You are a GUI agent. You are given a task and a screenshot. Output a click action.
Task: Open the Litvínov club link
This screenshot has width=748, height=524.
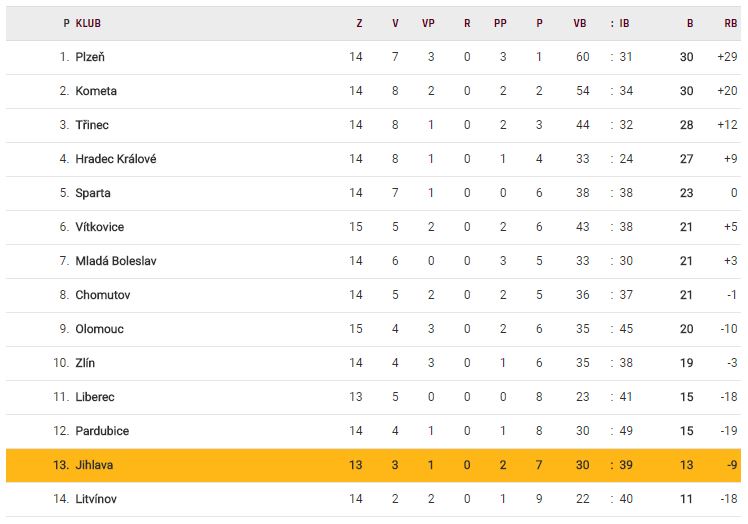(98, 499)
